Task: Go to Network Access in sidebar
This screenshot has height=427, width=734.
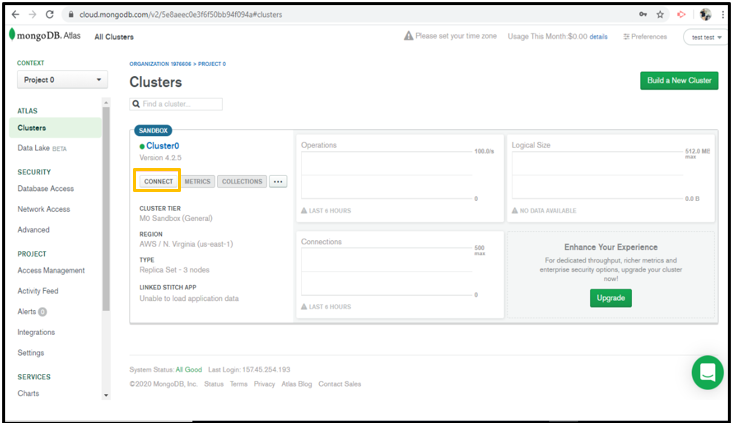Action: 44,209
